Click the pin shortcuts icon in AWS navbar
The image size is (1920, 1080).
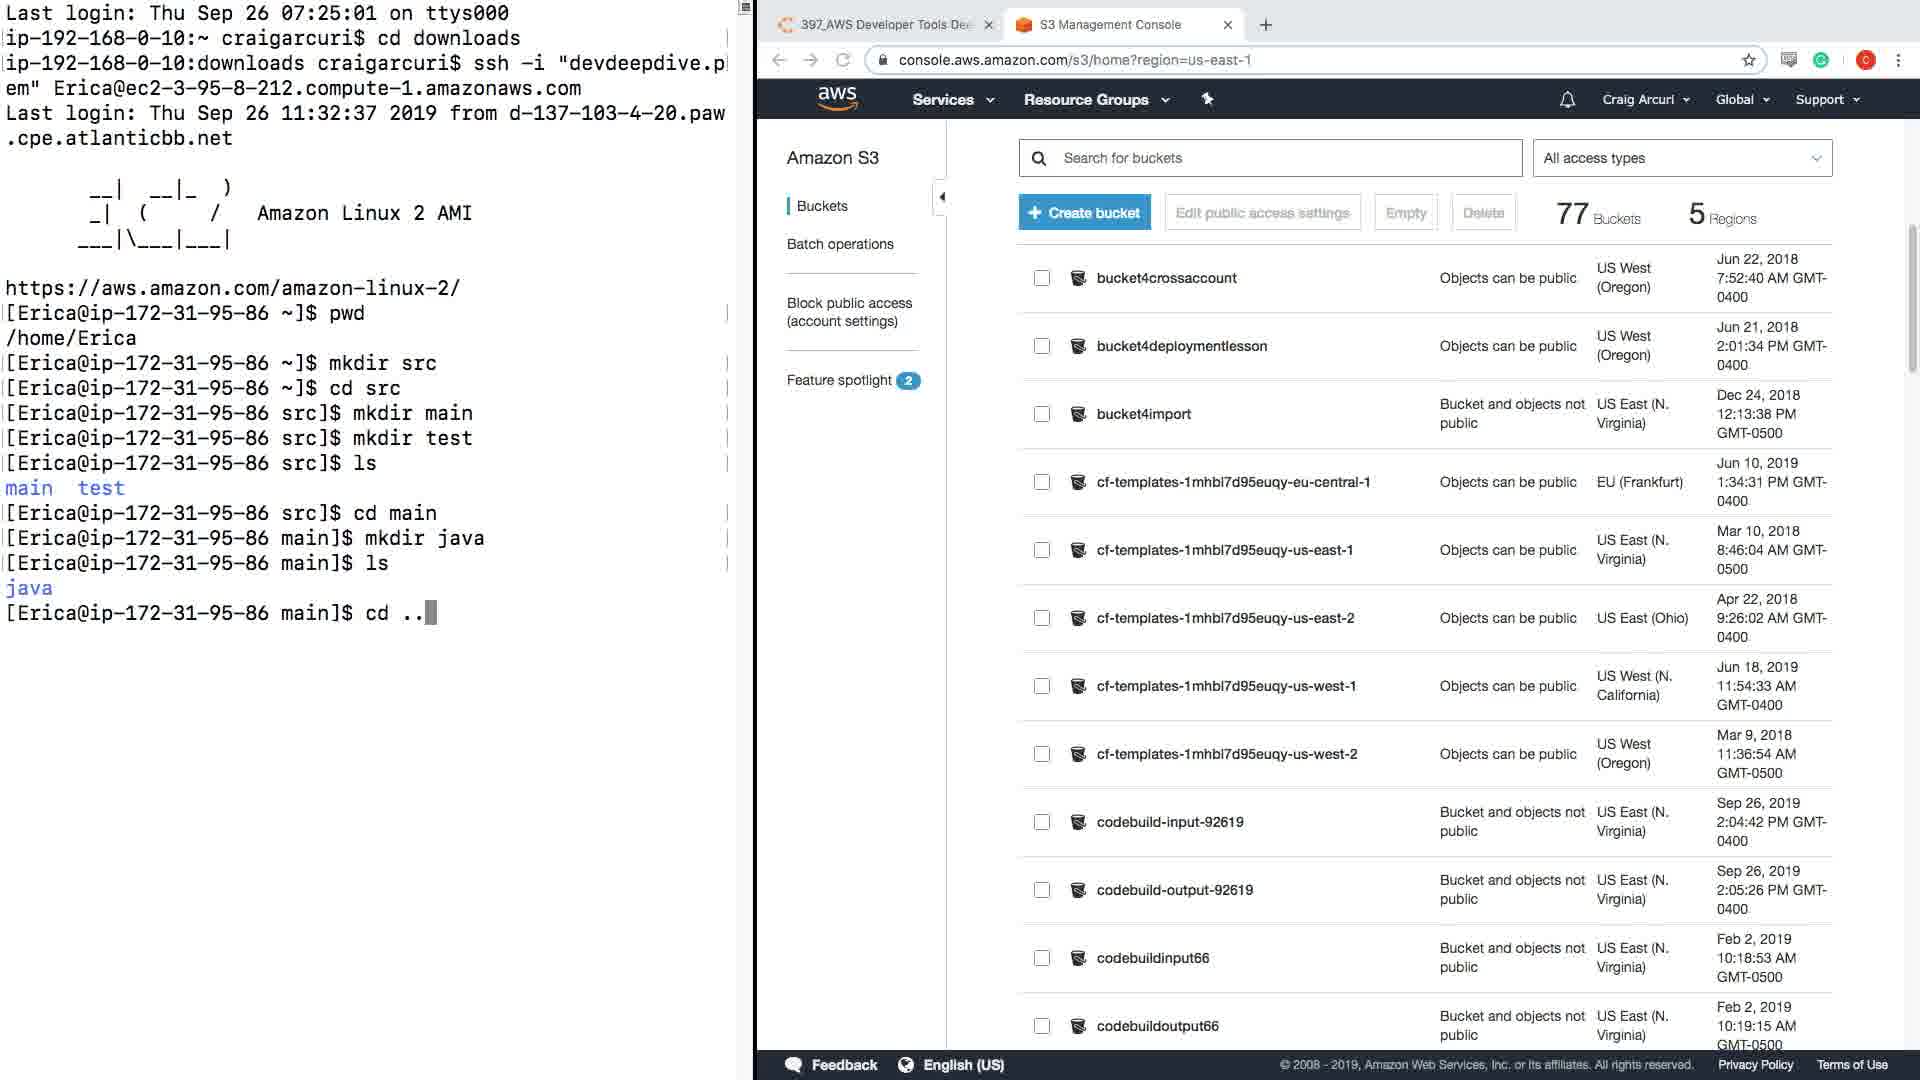pyautogui.click(x=1207, y=99)
